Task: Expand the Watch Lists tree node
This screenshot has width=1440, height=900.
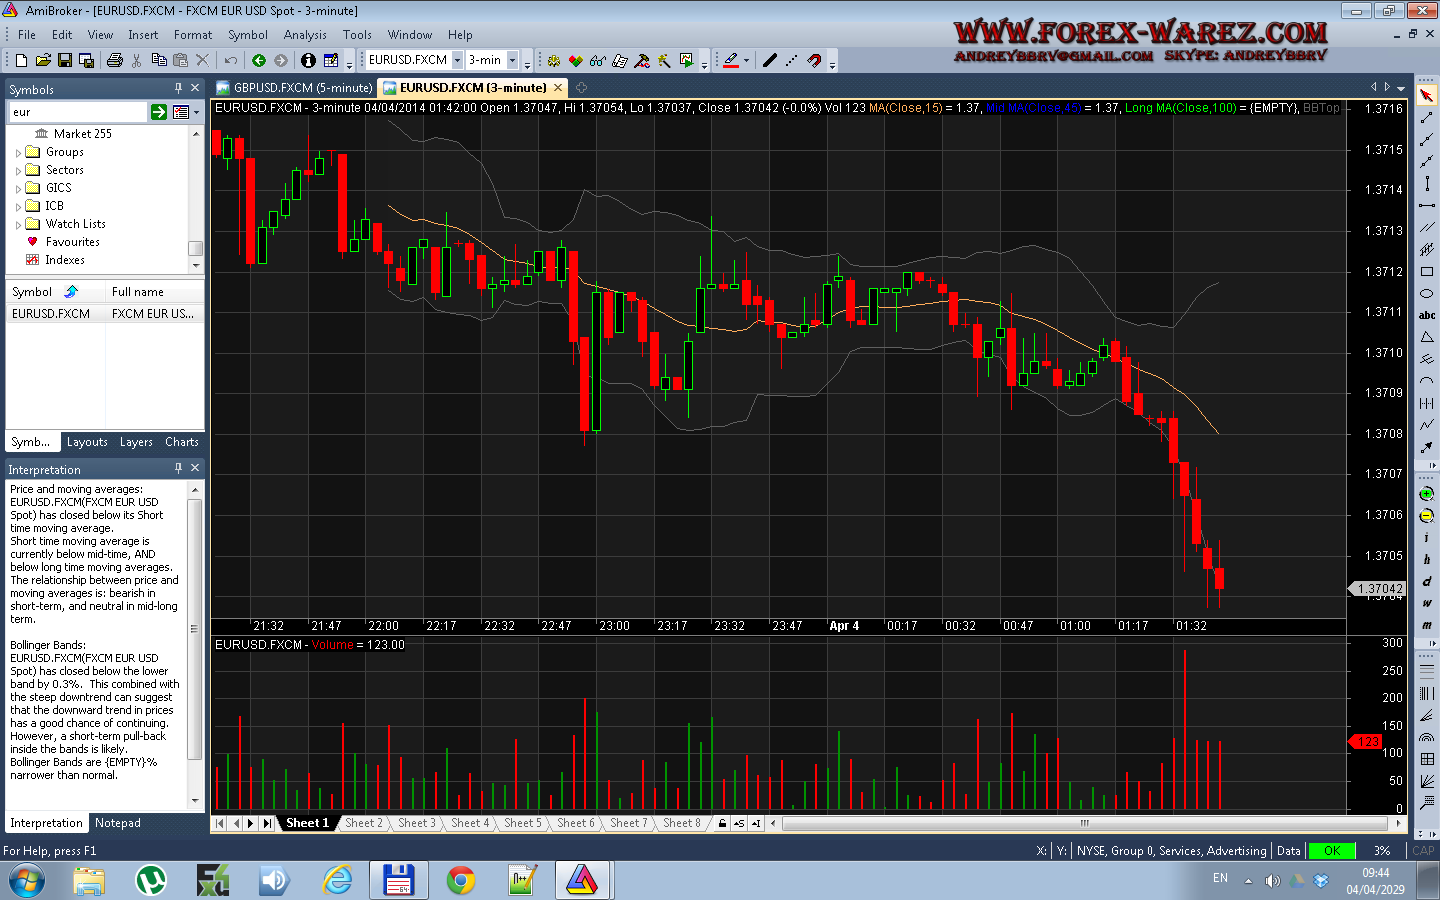Action: (18, 225)
